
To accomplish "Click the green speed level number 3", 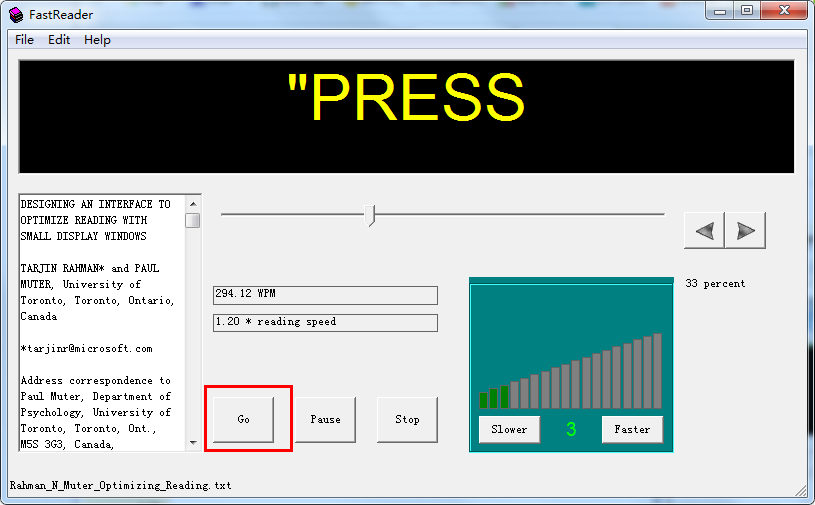I will coord(571,429).
